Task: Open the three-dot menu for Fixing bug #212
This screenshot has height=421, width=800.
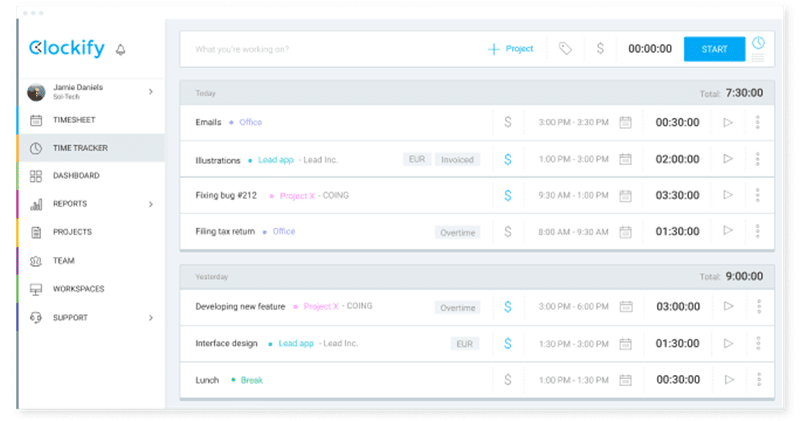Action: (758, 195)
